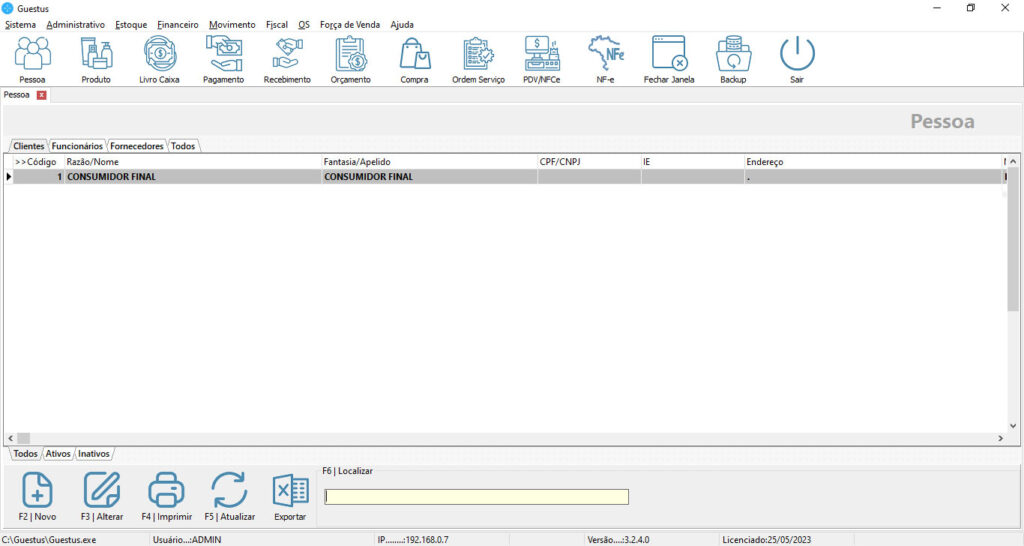Click the Exportar to Excel button
The height and width of the screenshot is (546, 1024).
click(x=291, y=497)
